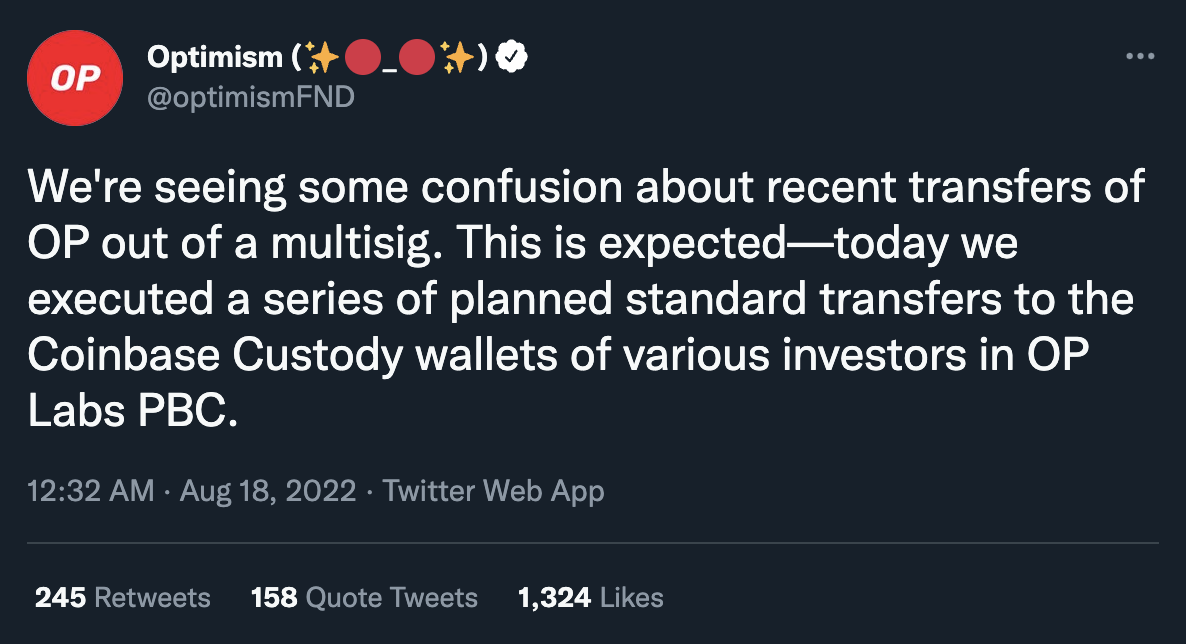Open the three-dot more options menu
1186x644 pixels.
pos(1140,57)
